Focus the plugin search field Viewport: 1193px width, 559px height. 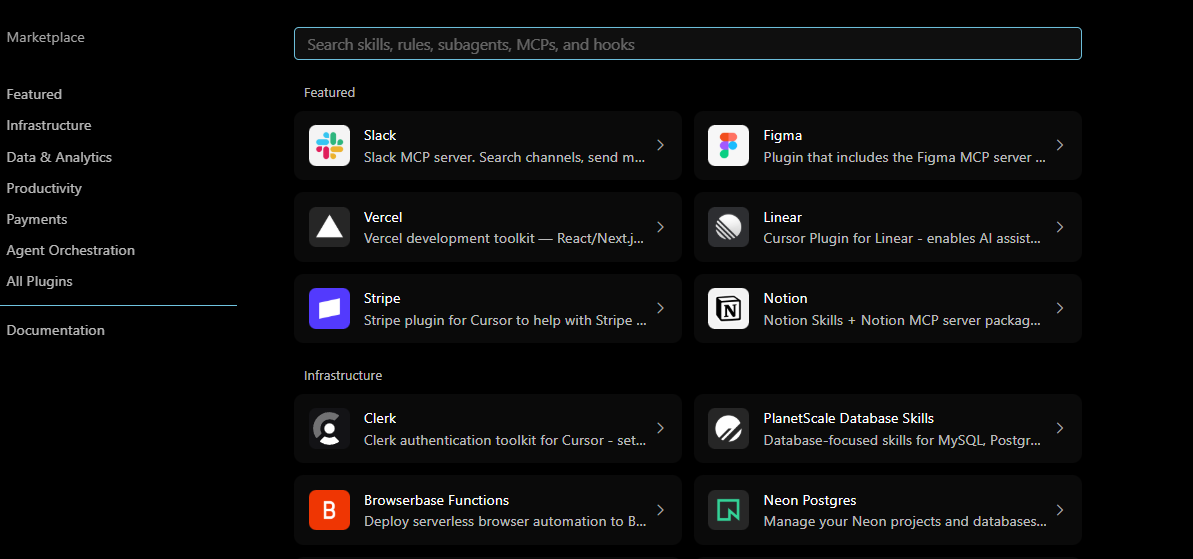click(688, 44)
